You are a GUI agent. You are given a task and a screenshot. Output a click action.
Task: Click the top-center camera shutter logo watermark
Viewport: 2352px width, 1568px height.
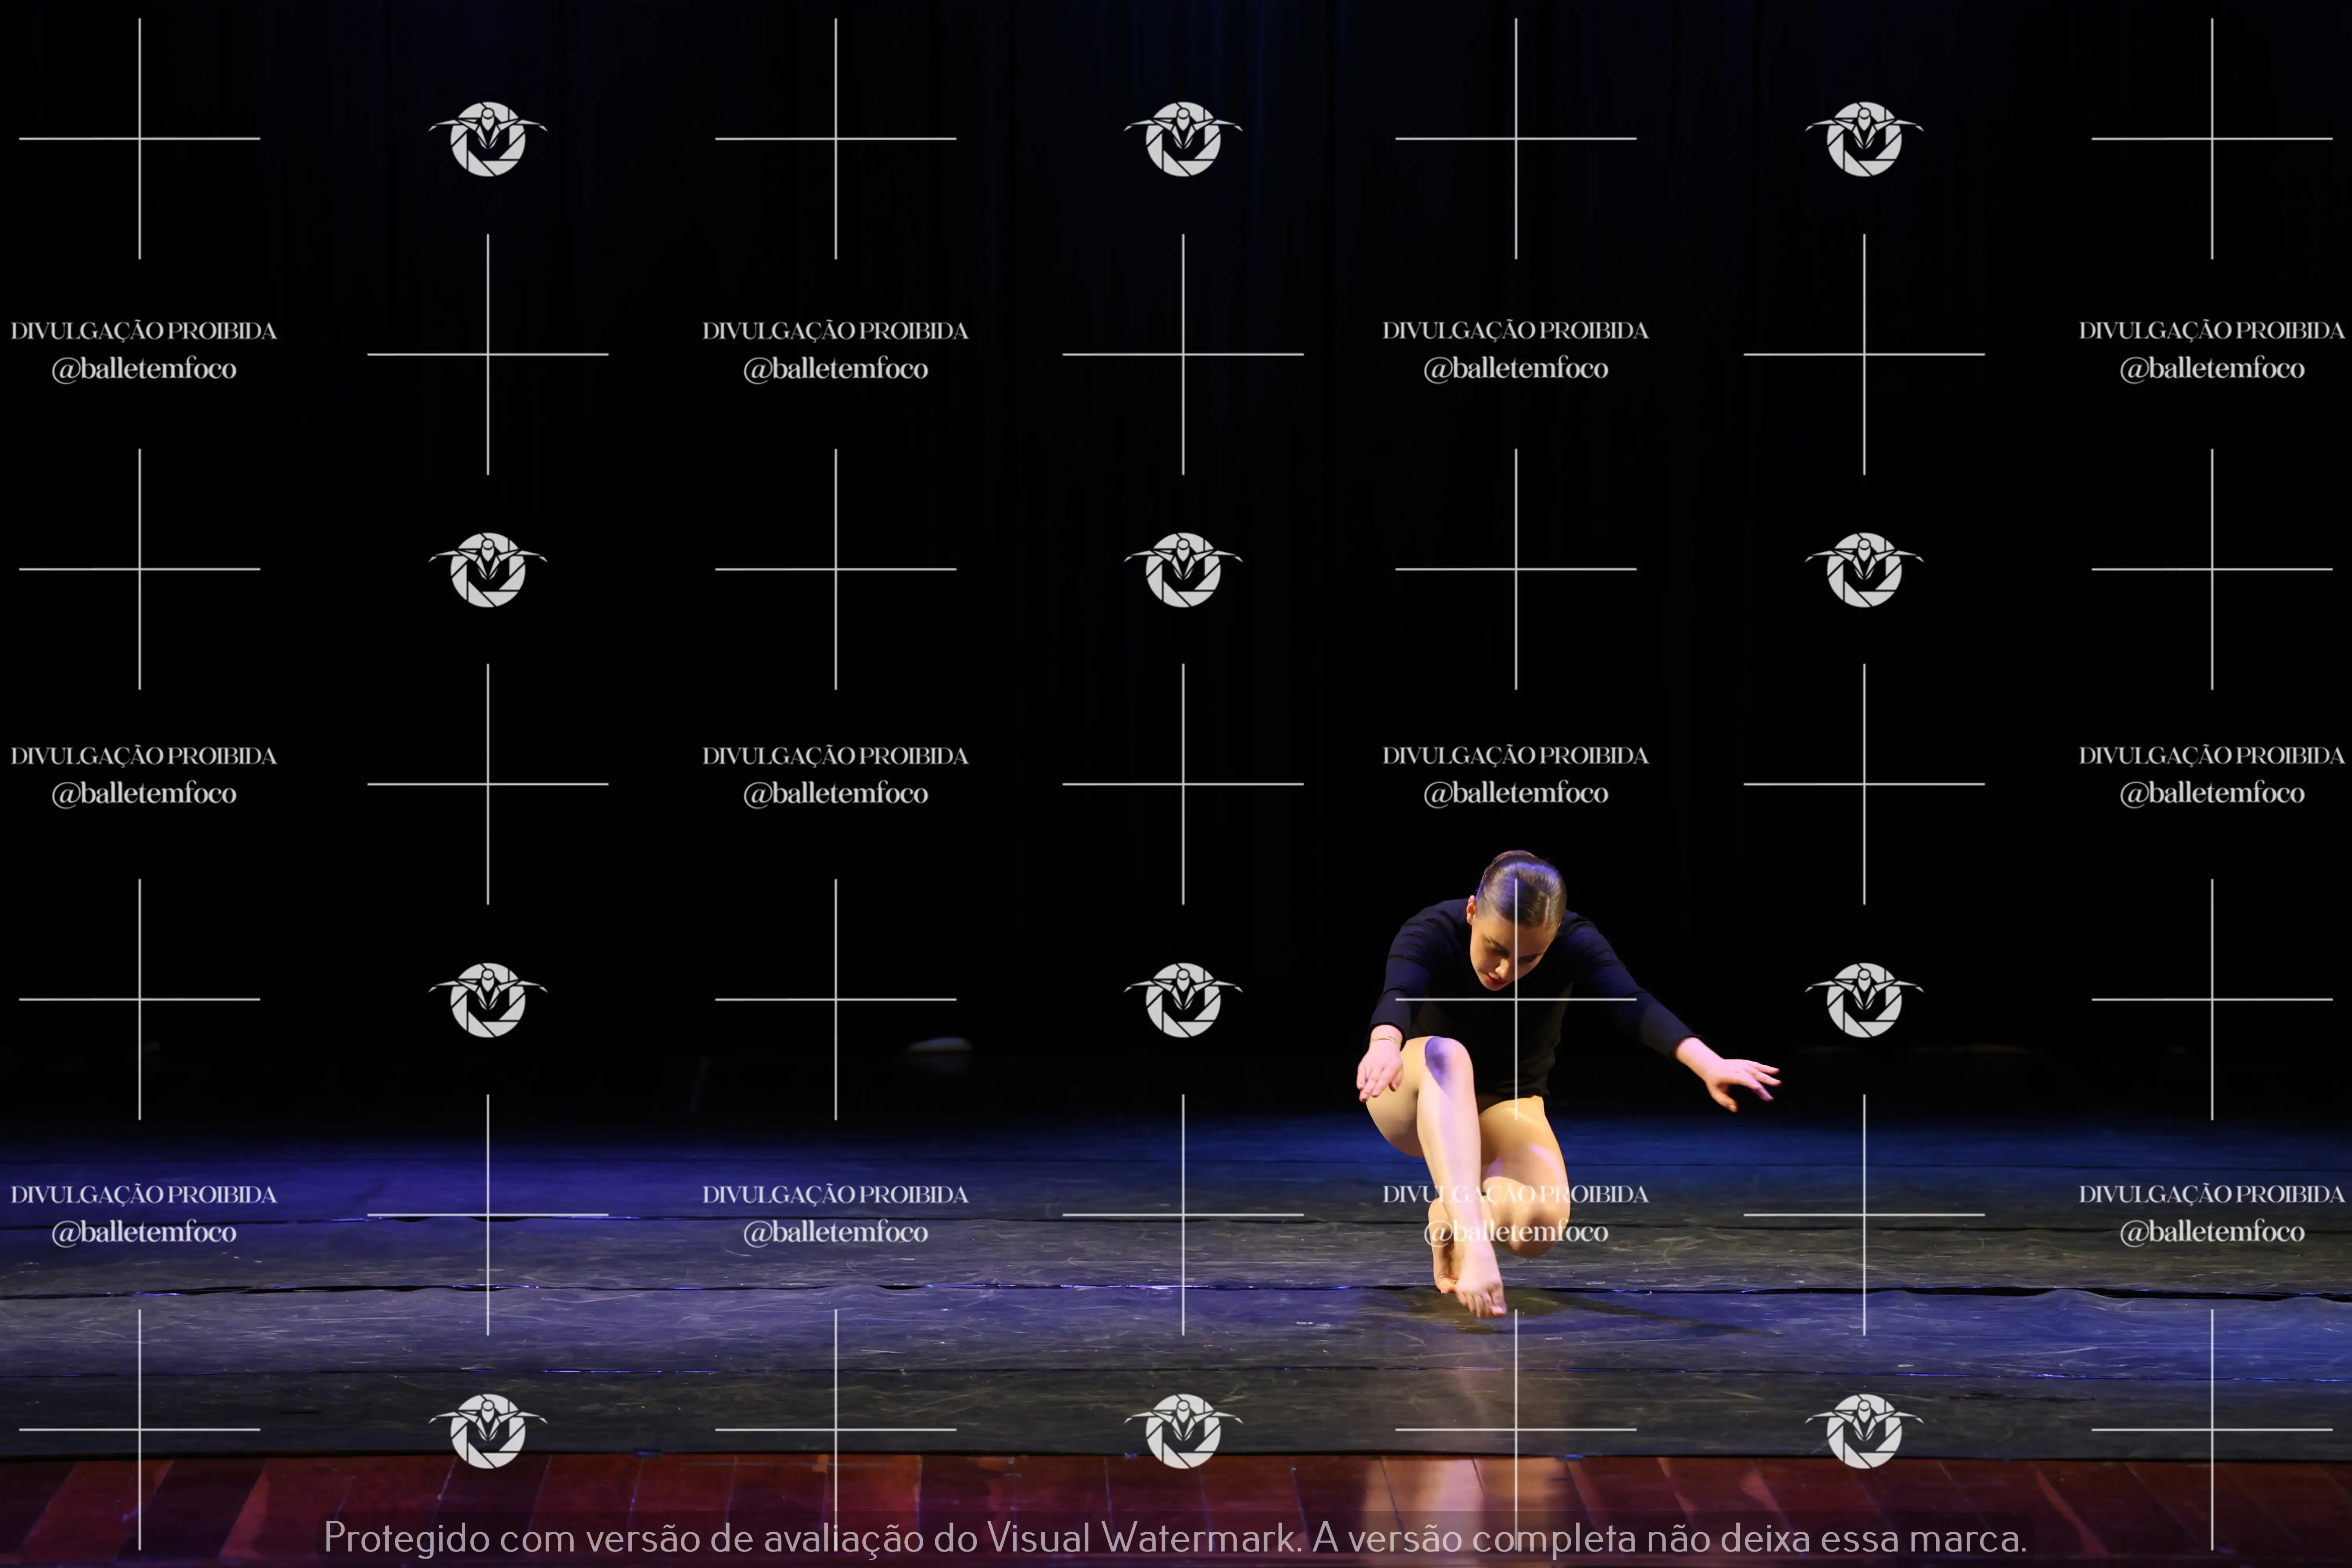pyautogui.click(x=1183, y=139)
